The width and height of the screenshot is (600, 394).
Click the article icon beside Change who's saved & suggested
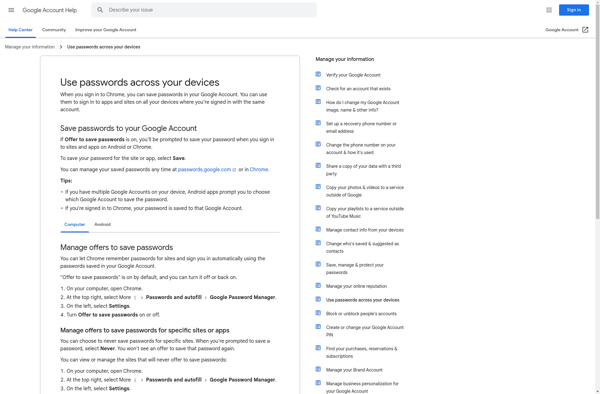tap(318, 243)
